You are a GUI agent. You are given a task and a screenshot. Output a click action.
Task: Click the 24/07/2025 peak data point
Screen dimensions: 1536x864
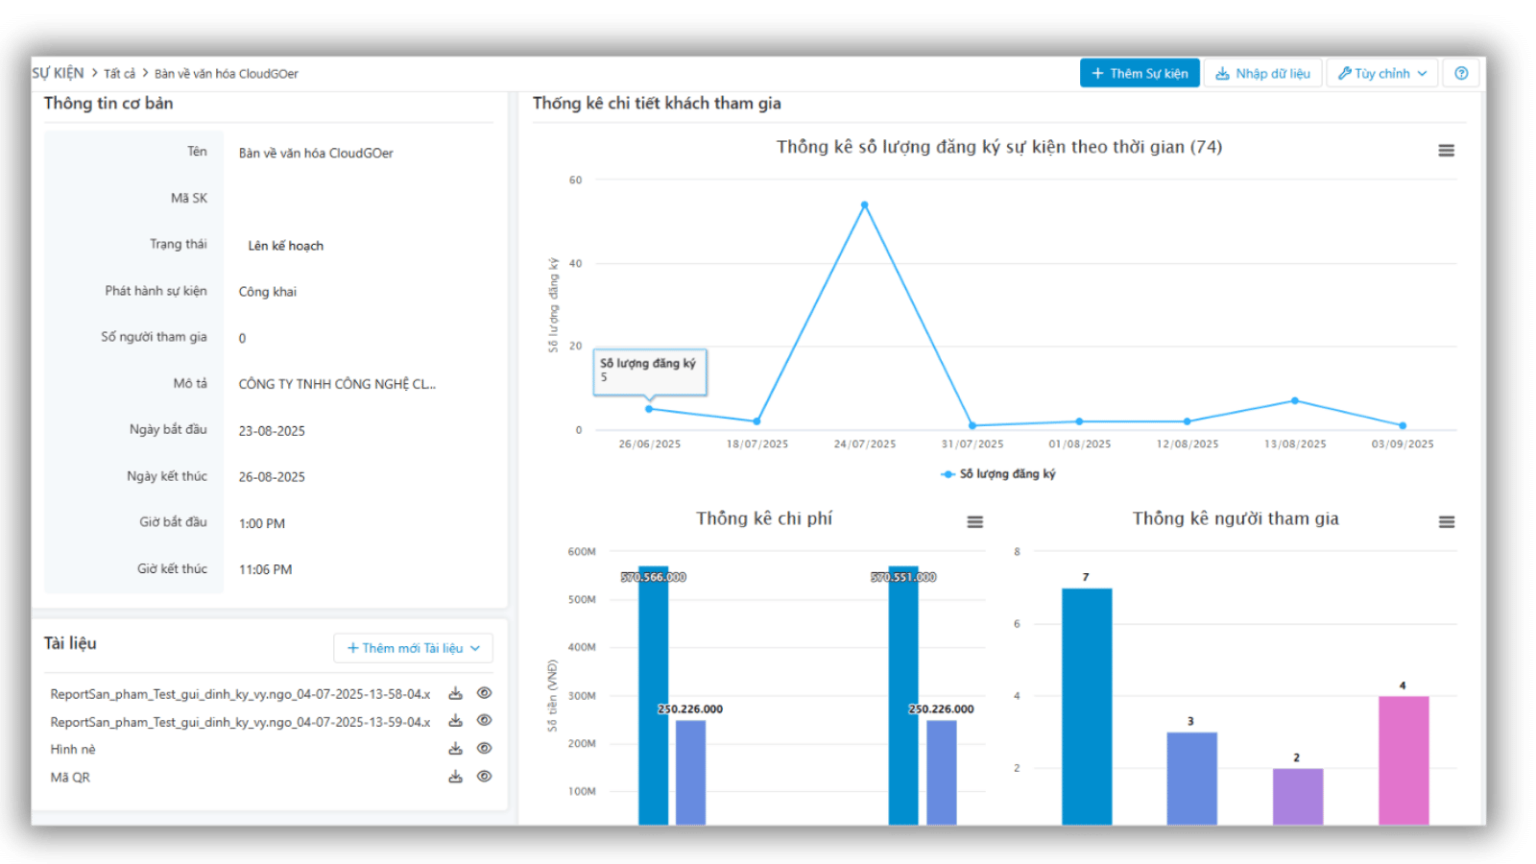pyautogui.click(x=864, y=205)
